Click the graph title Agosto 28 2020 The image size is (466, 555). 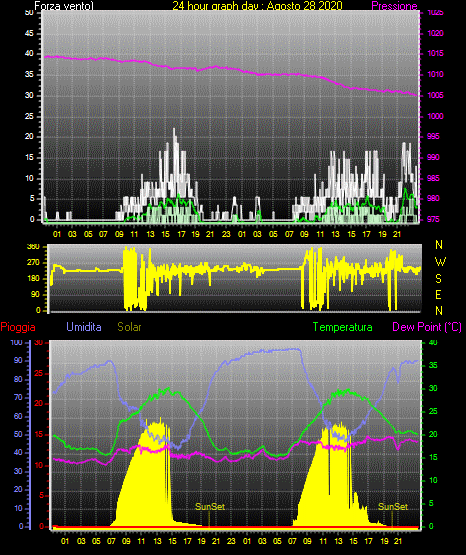click(x=305, y=6)
